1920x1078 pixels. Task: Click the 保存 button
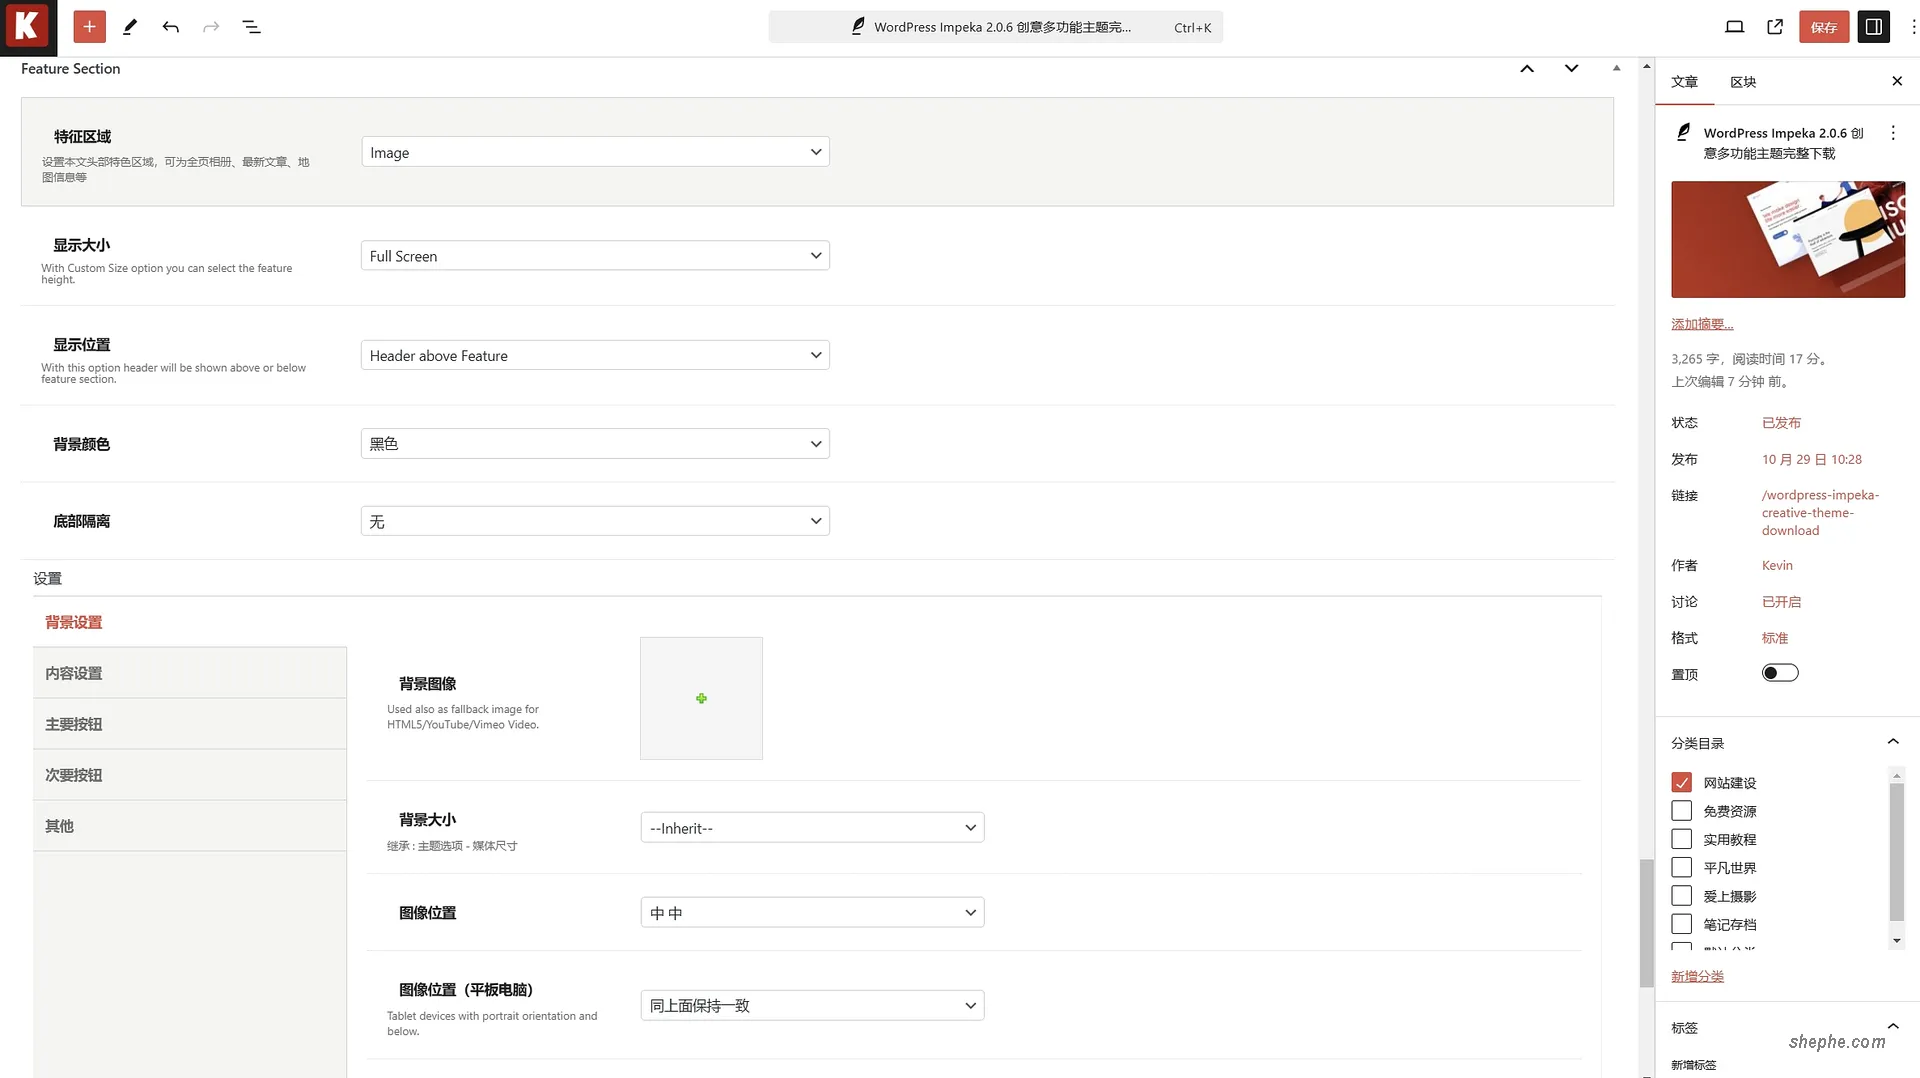1824,27
